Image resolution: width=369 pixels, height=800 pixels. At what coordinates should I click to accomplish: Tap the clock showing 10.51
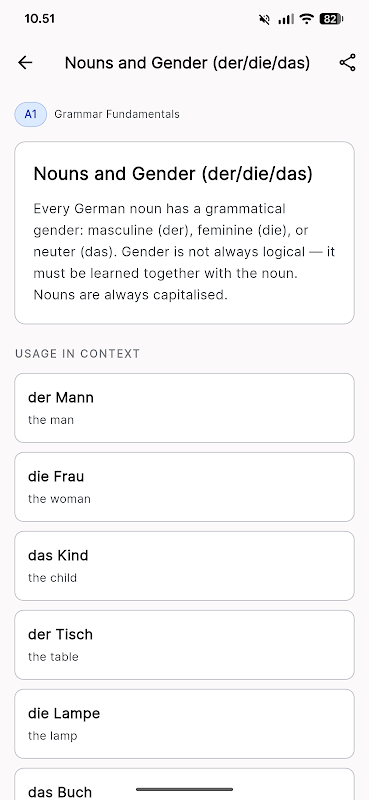[x=39, y=19]
